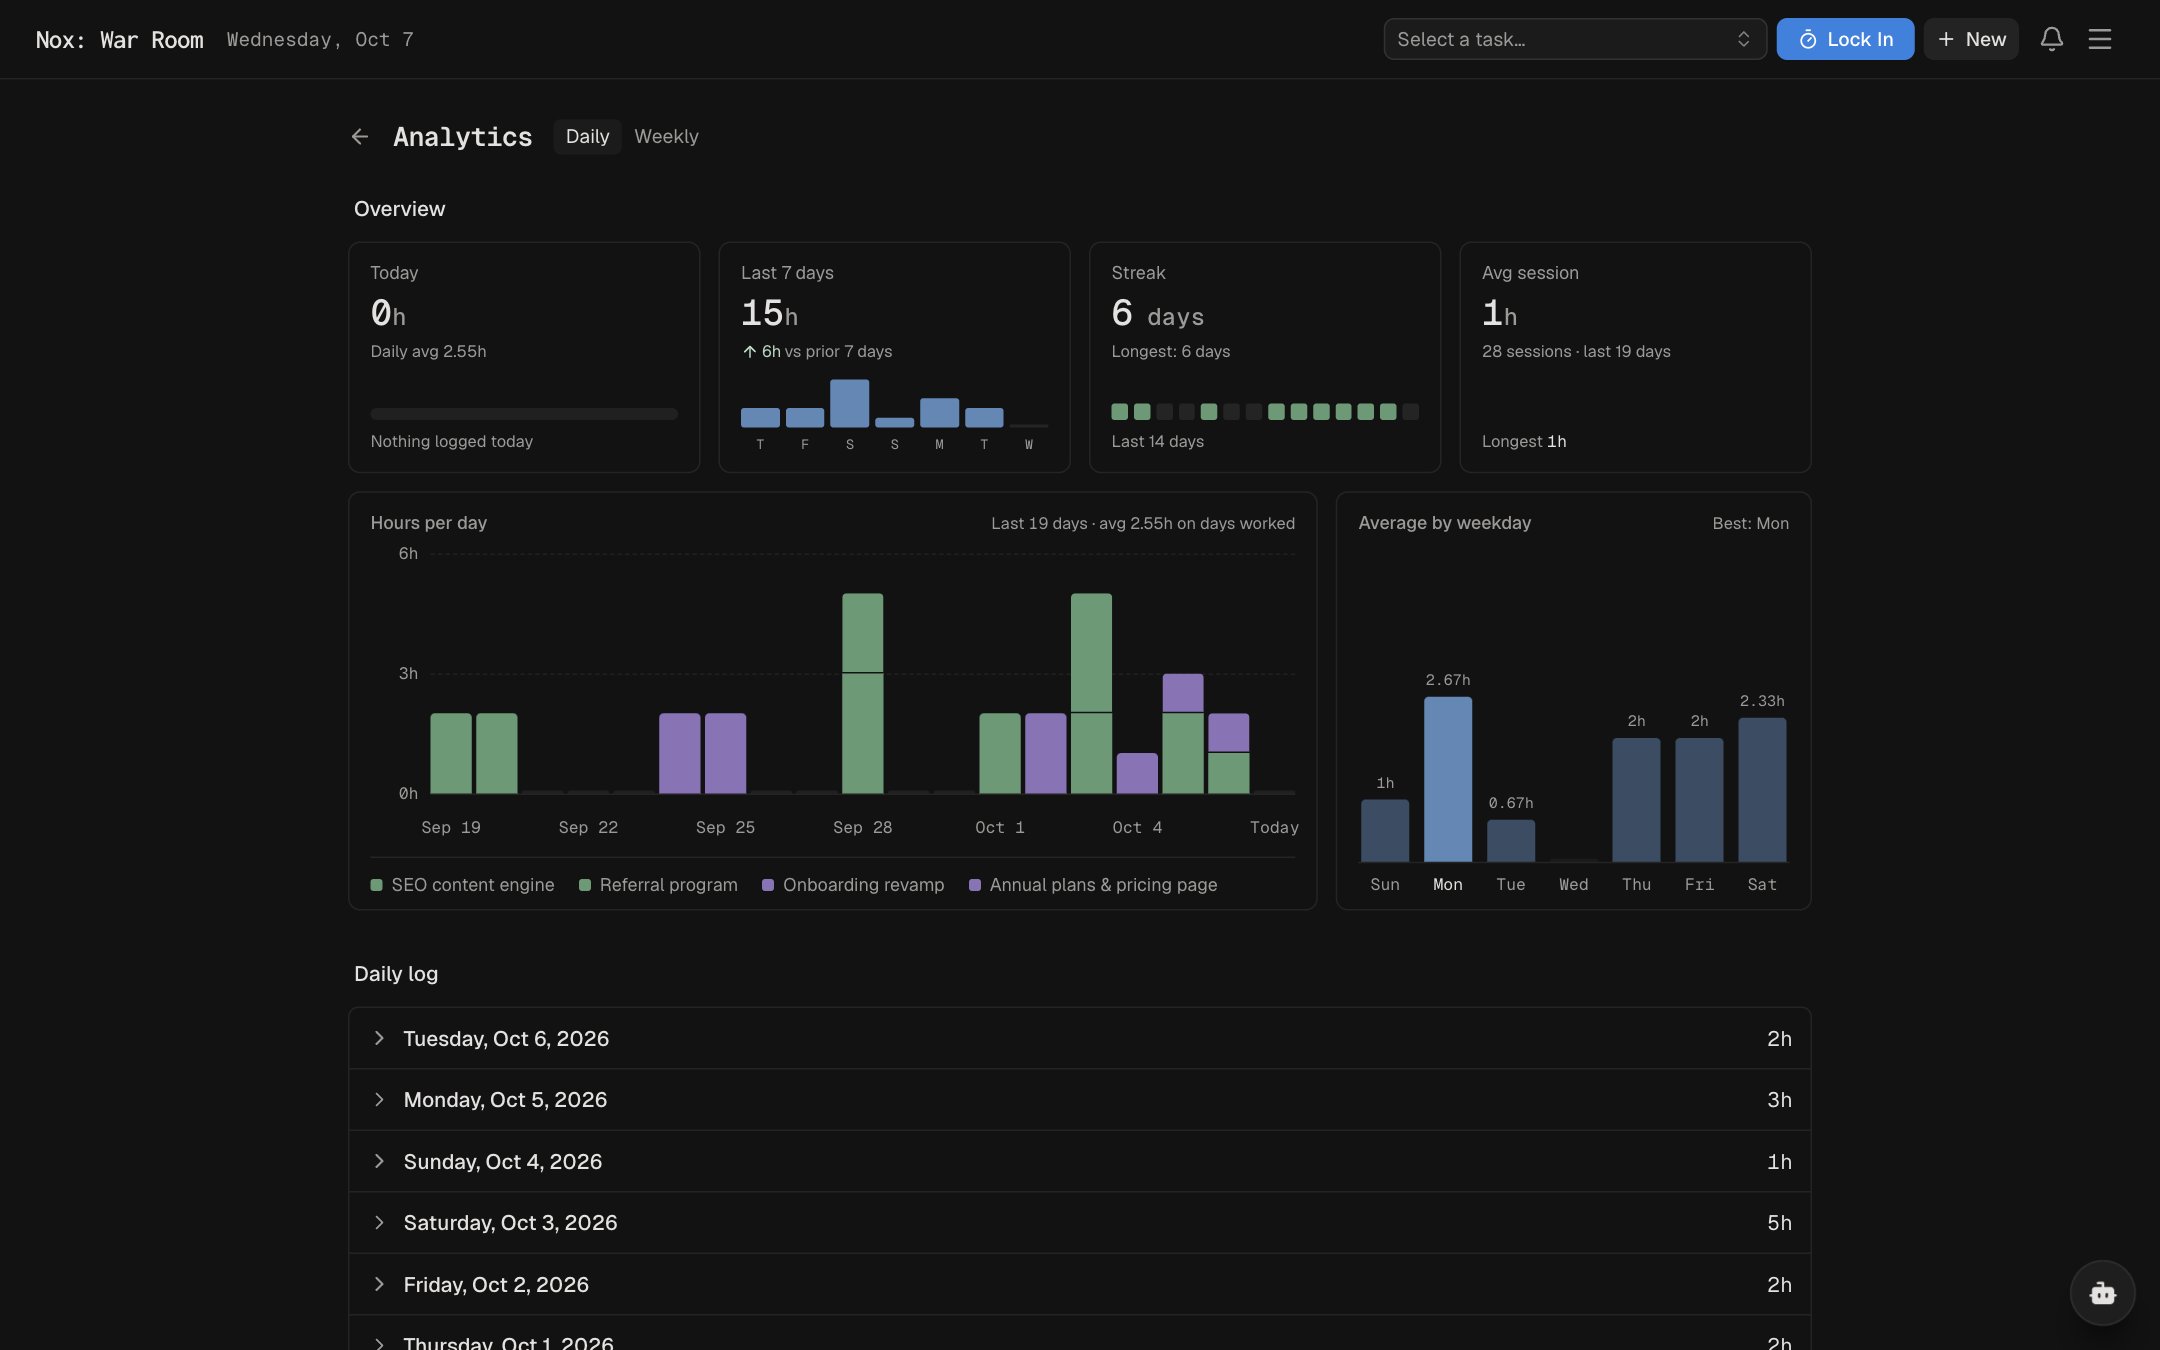Open the Select a task dropdown
Viewport: 2160px width, 1350px height.
pyautogui.click(x=1574, y=39)
